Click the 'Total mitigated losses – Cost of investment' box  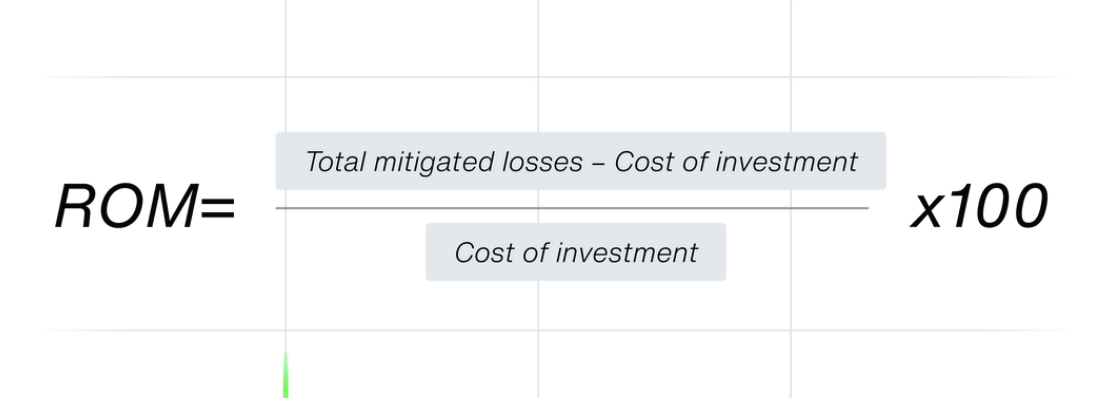(x=581, y=161)
